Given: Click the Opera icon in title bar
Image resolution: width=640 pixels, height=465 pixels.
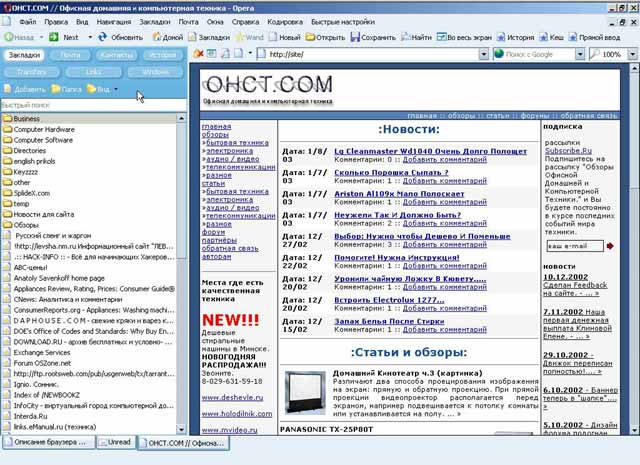Looking at the screenshot, I should click(6, 8).
